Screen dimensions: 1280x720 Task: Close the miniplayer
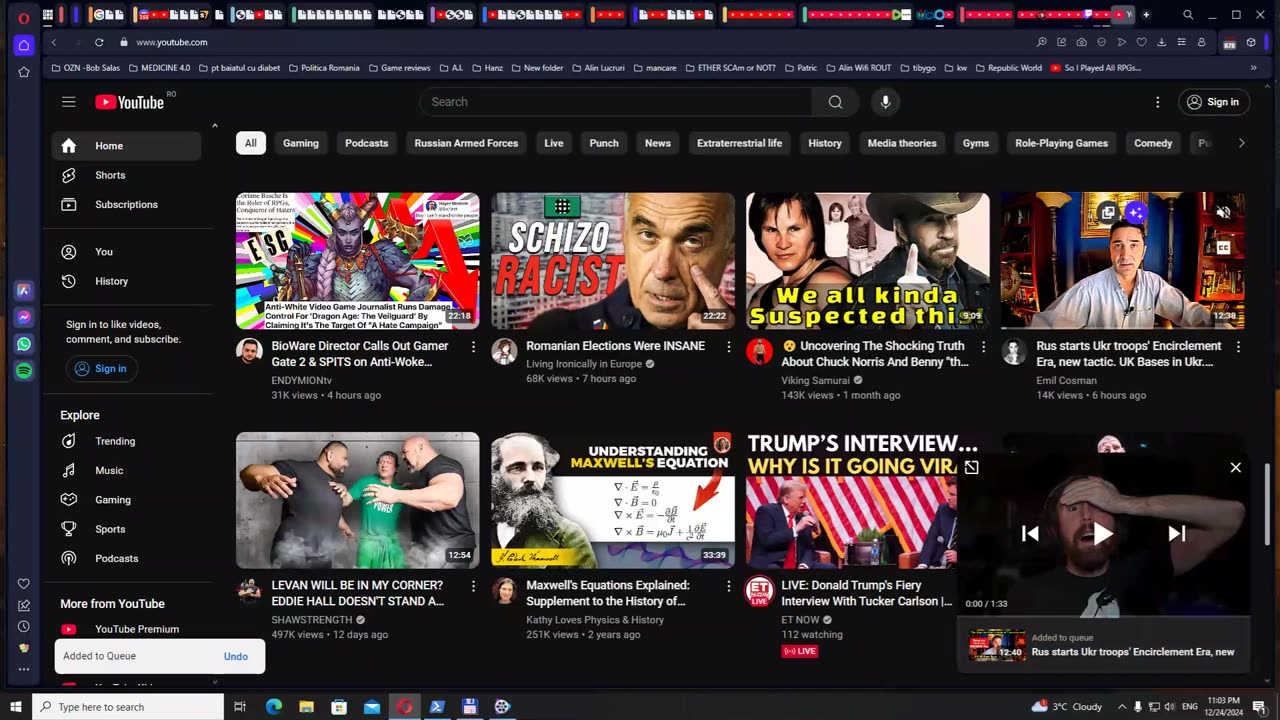(x=1236, y=467)
